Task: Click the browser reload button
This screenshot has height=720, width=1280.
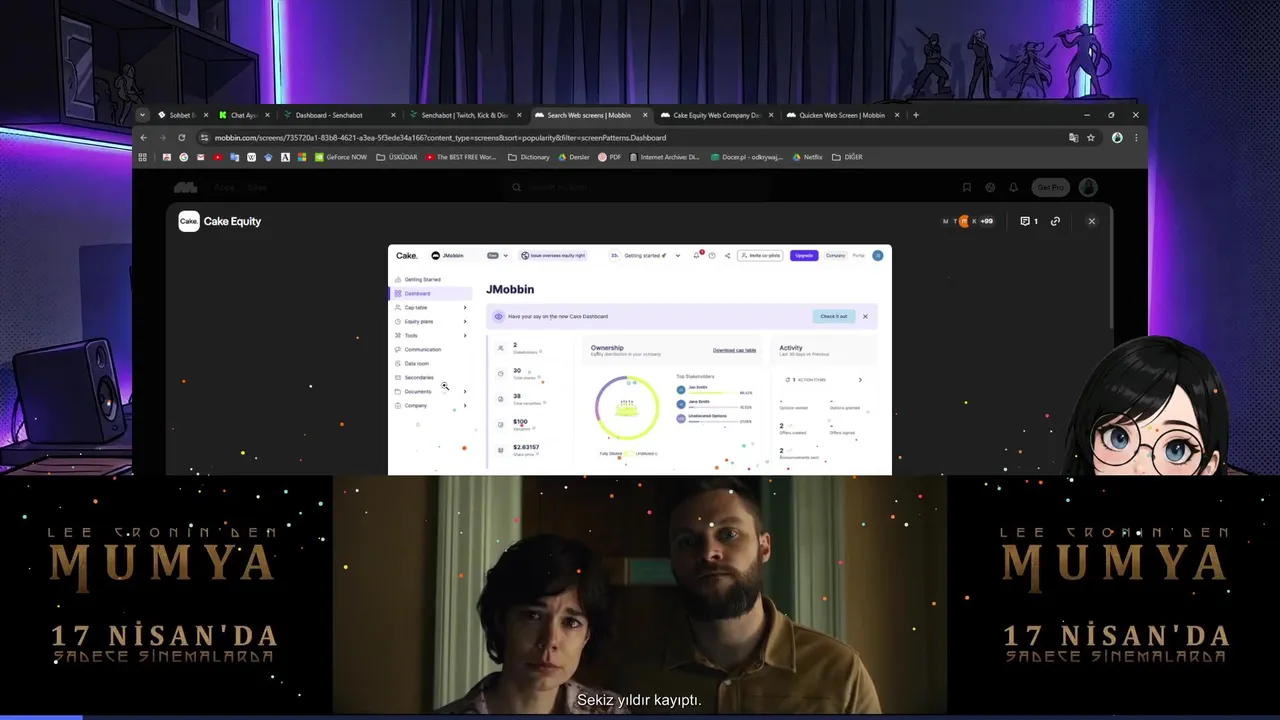Action: [x=181, y=137]
